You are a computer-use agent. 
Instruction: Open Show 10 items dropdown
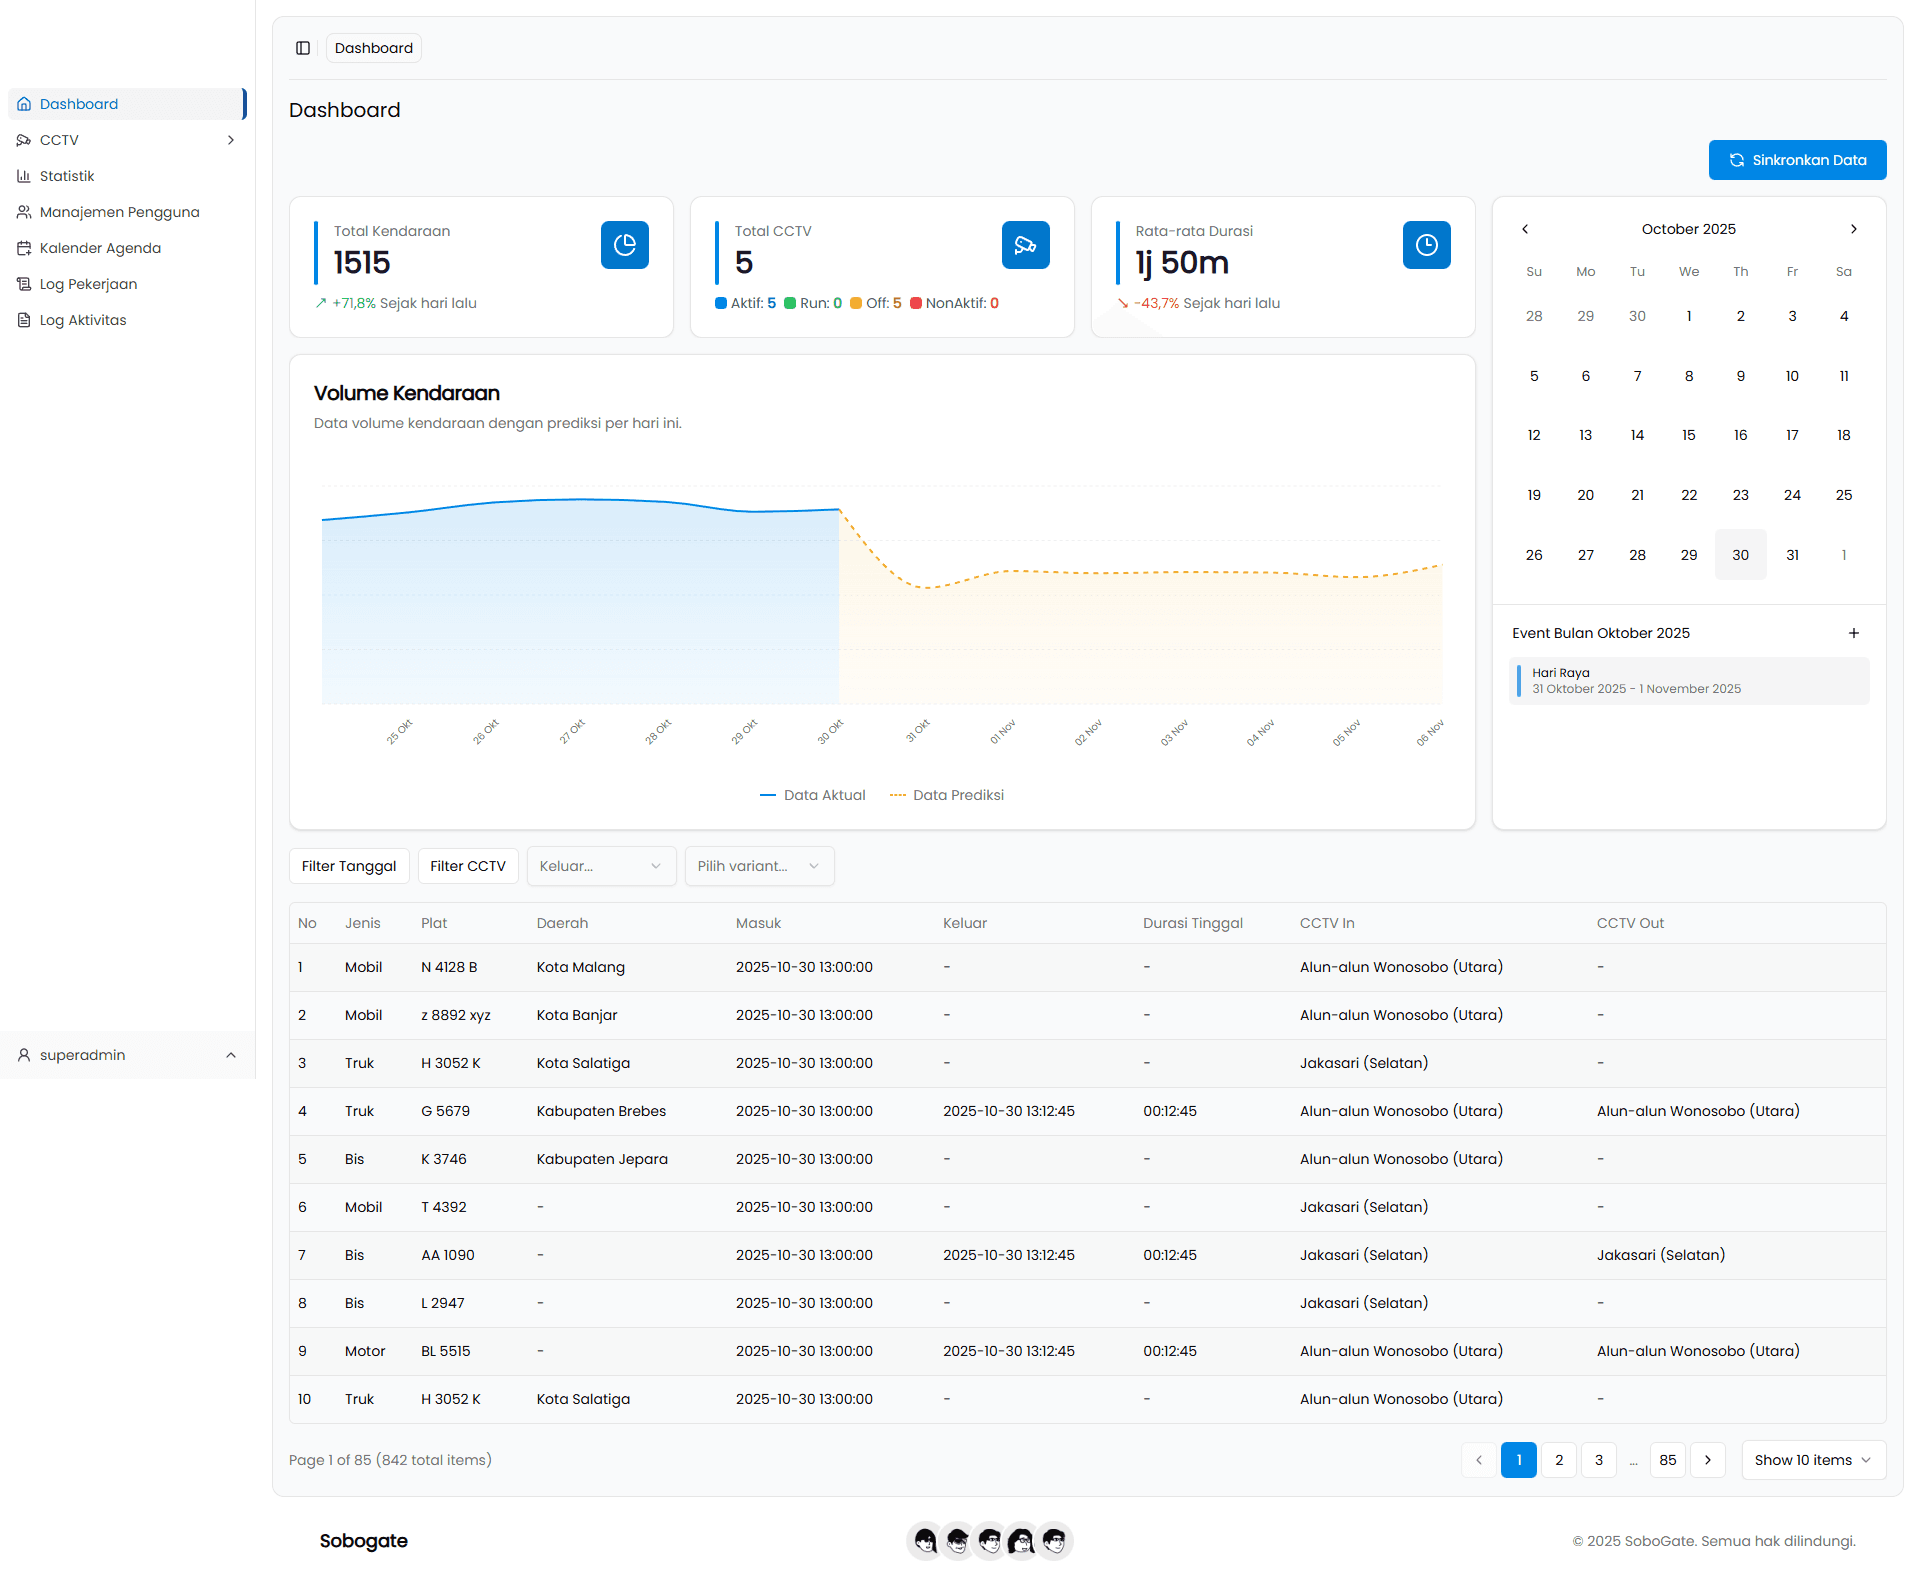coord(1813,1460)
